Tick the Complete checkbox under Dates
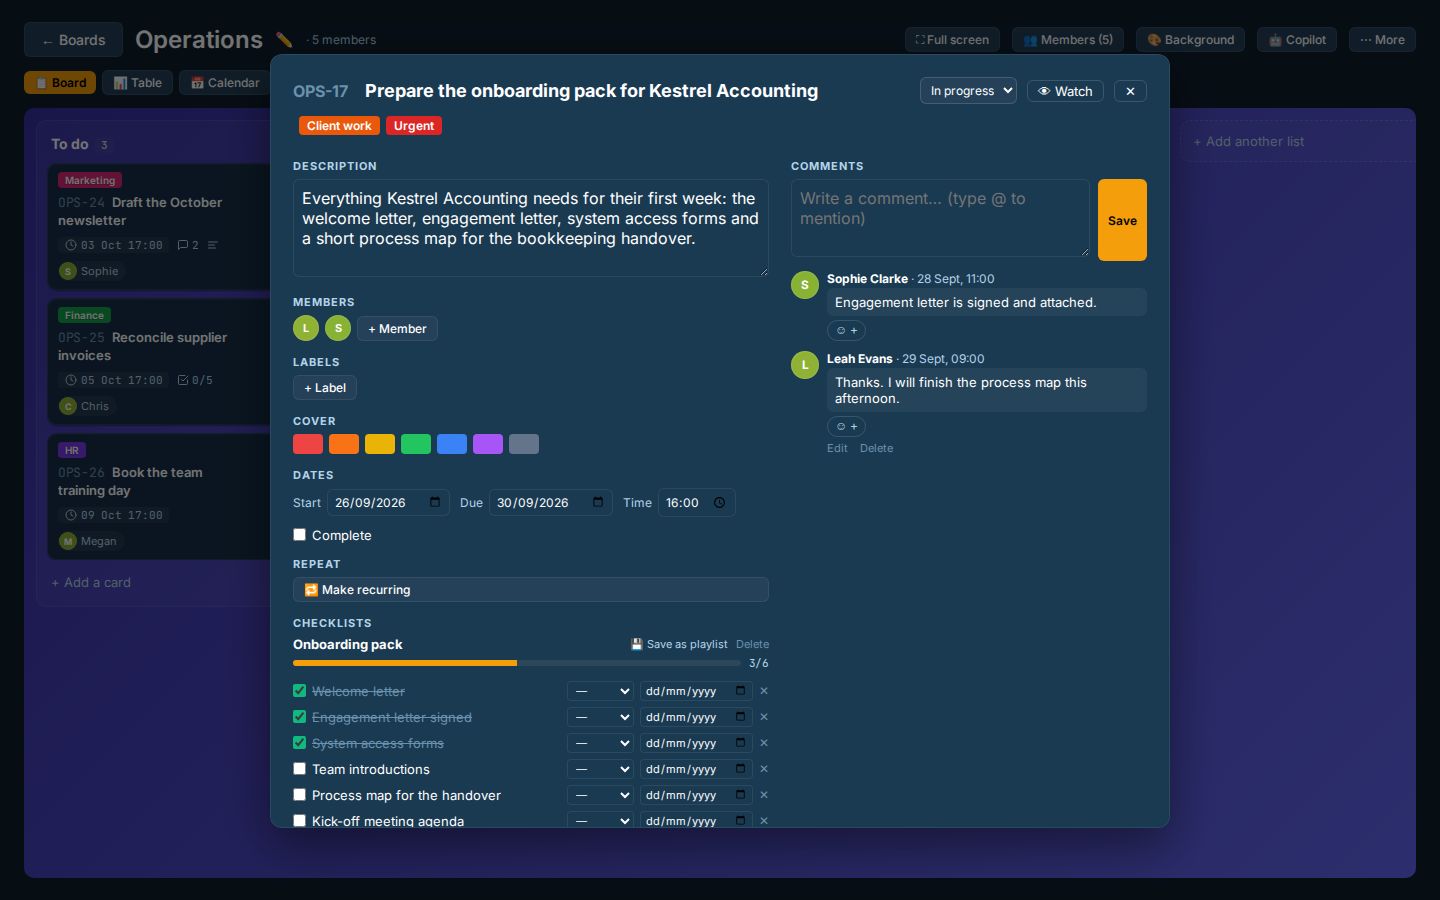This screenshot has width=1440, height=900. (299, 535)
